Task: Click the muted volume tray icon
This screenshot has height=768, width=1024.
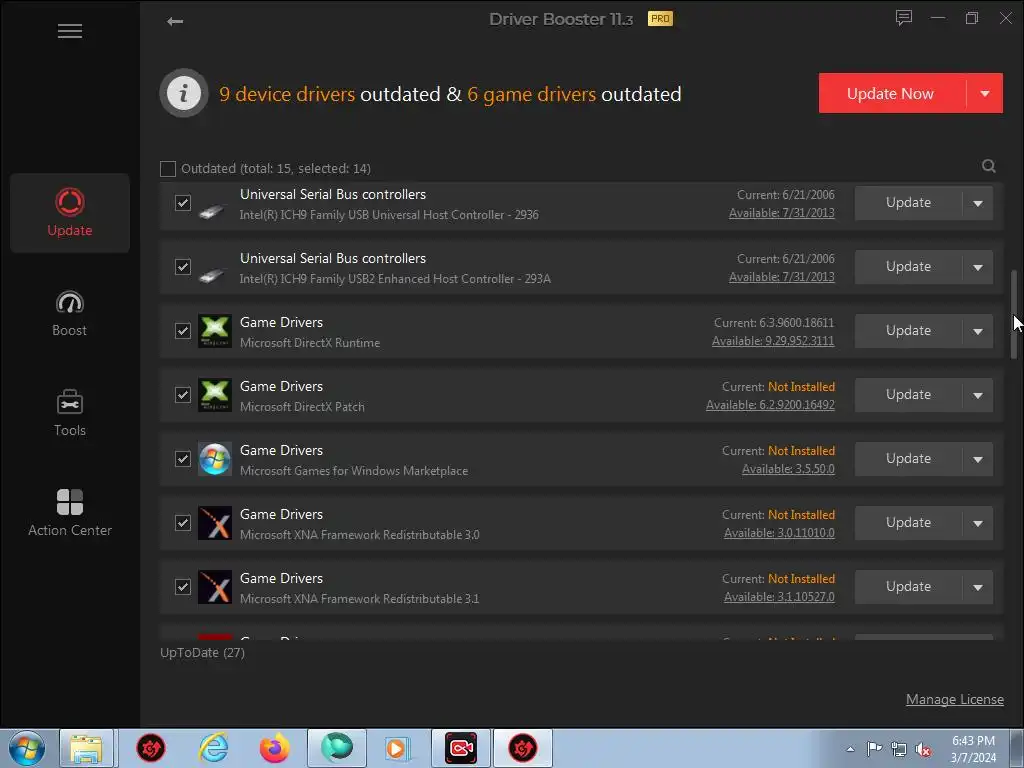Action: (923, 750)
